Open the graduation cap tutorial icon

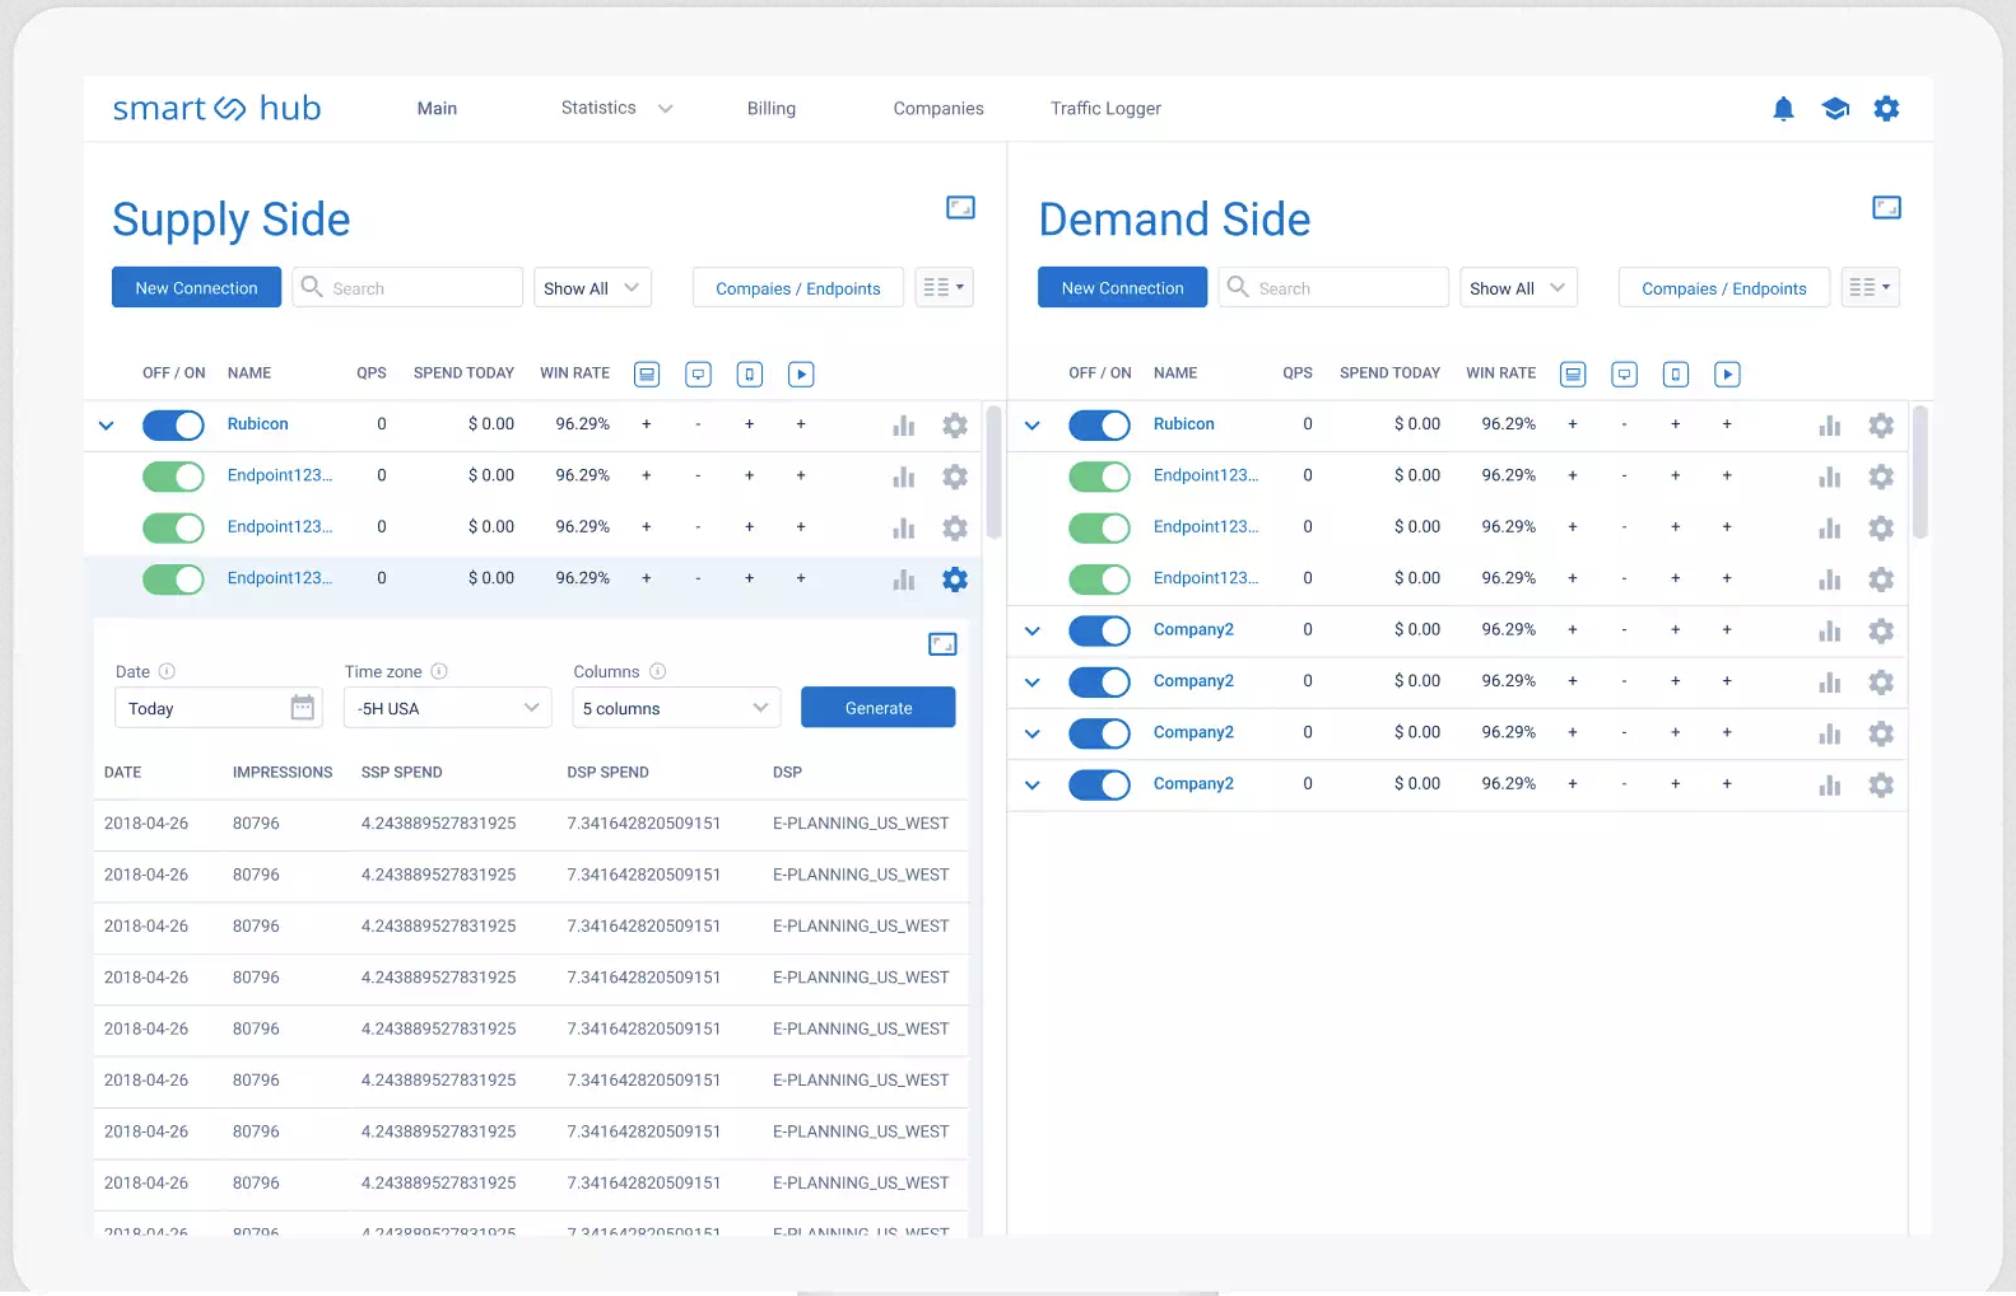(x=1835, y=108)
